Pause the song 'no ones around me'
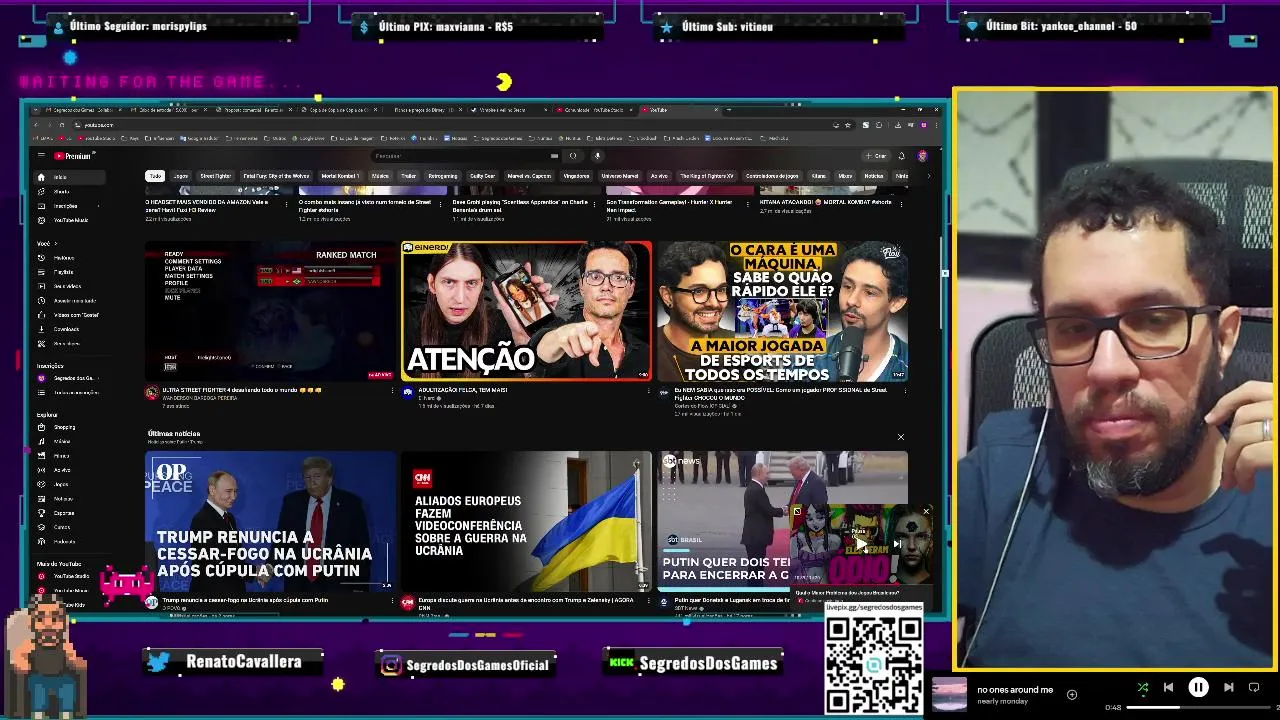The width and height of the screenshot is (1280, 720). [x=1198, y=687]
